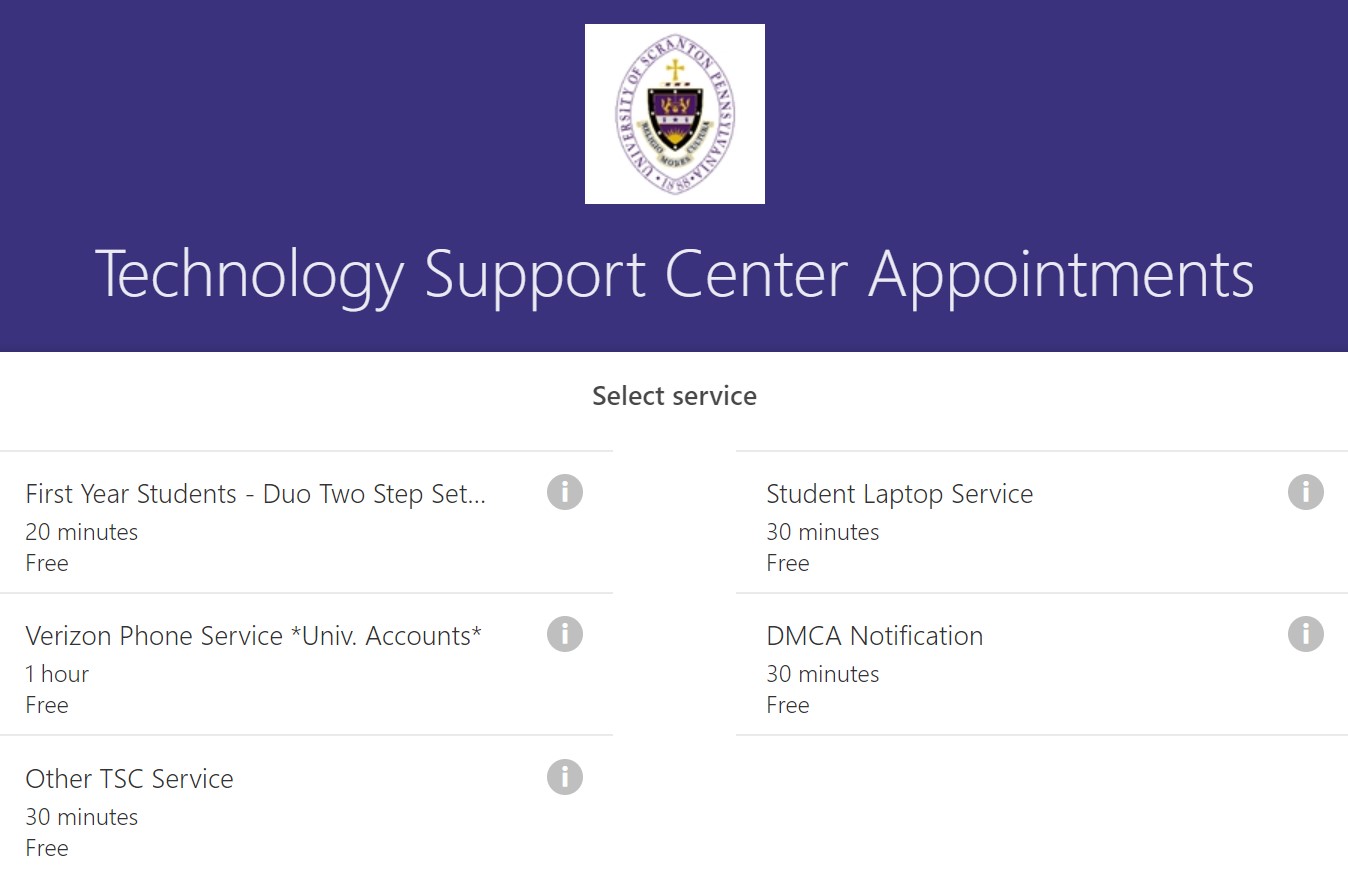Select First Year Students - Duo Two Step service

(x=306, y=522)
